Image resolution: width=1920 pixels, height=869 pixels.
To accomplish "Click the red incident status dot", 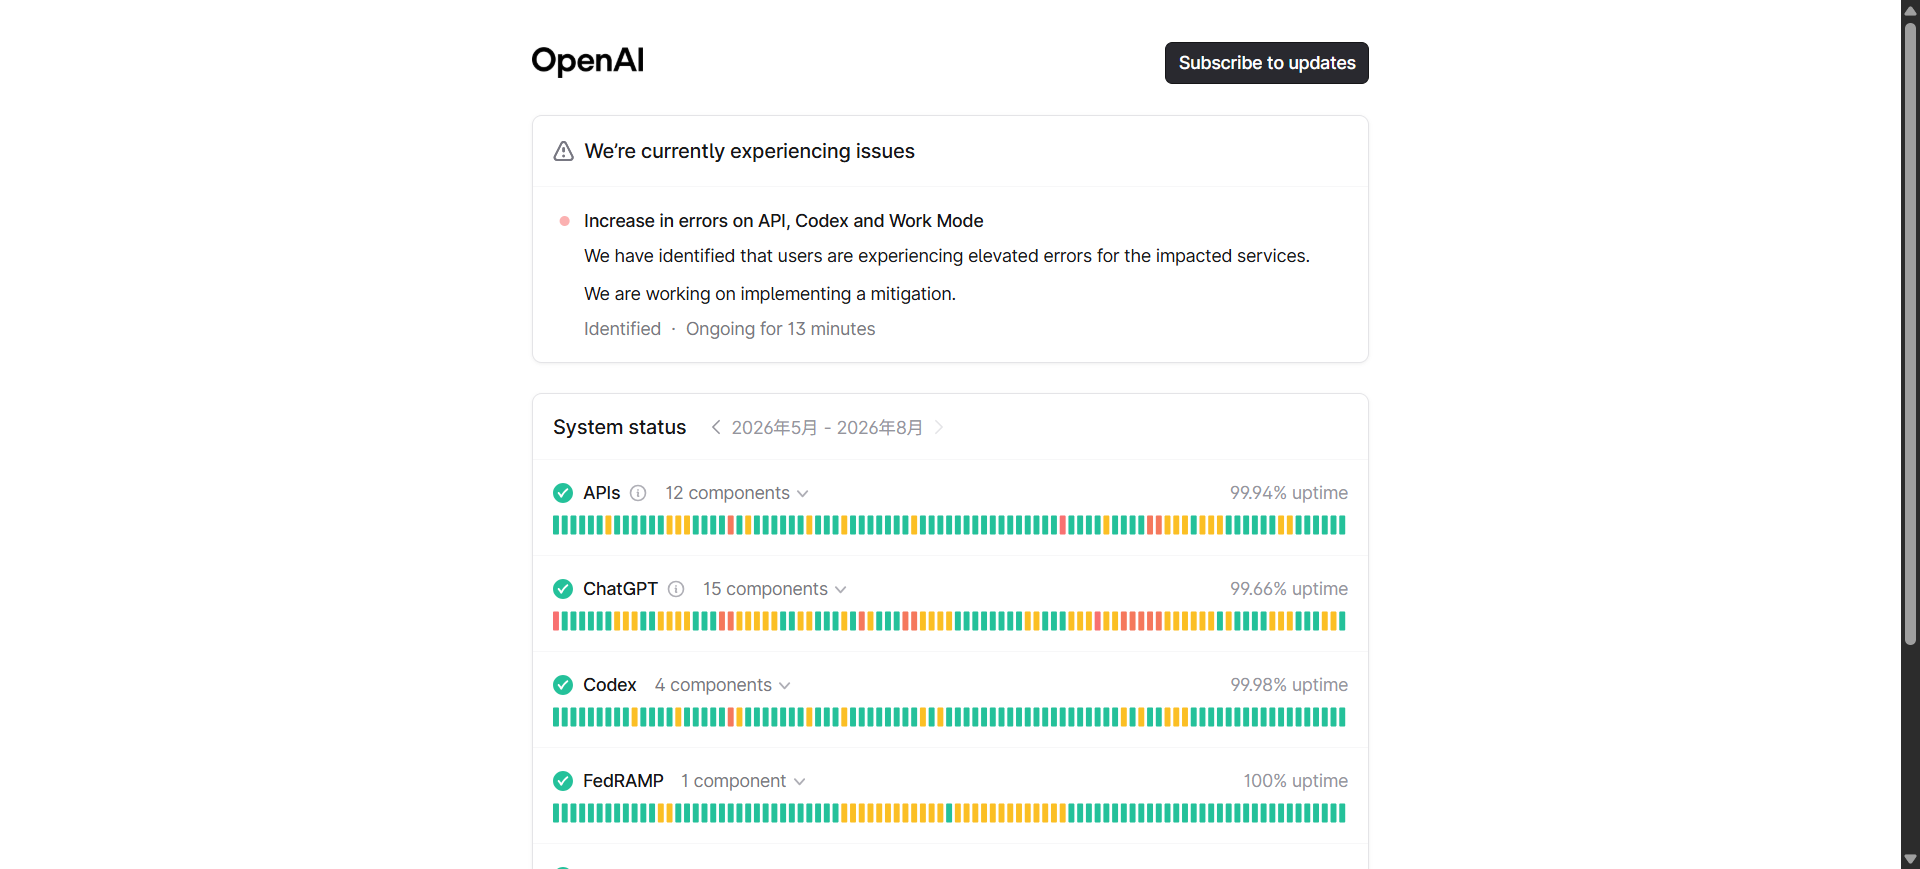I will (x=565, y=221).
